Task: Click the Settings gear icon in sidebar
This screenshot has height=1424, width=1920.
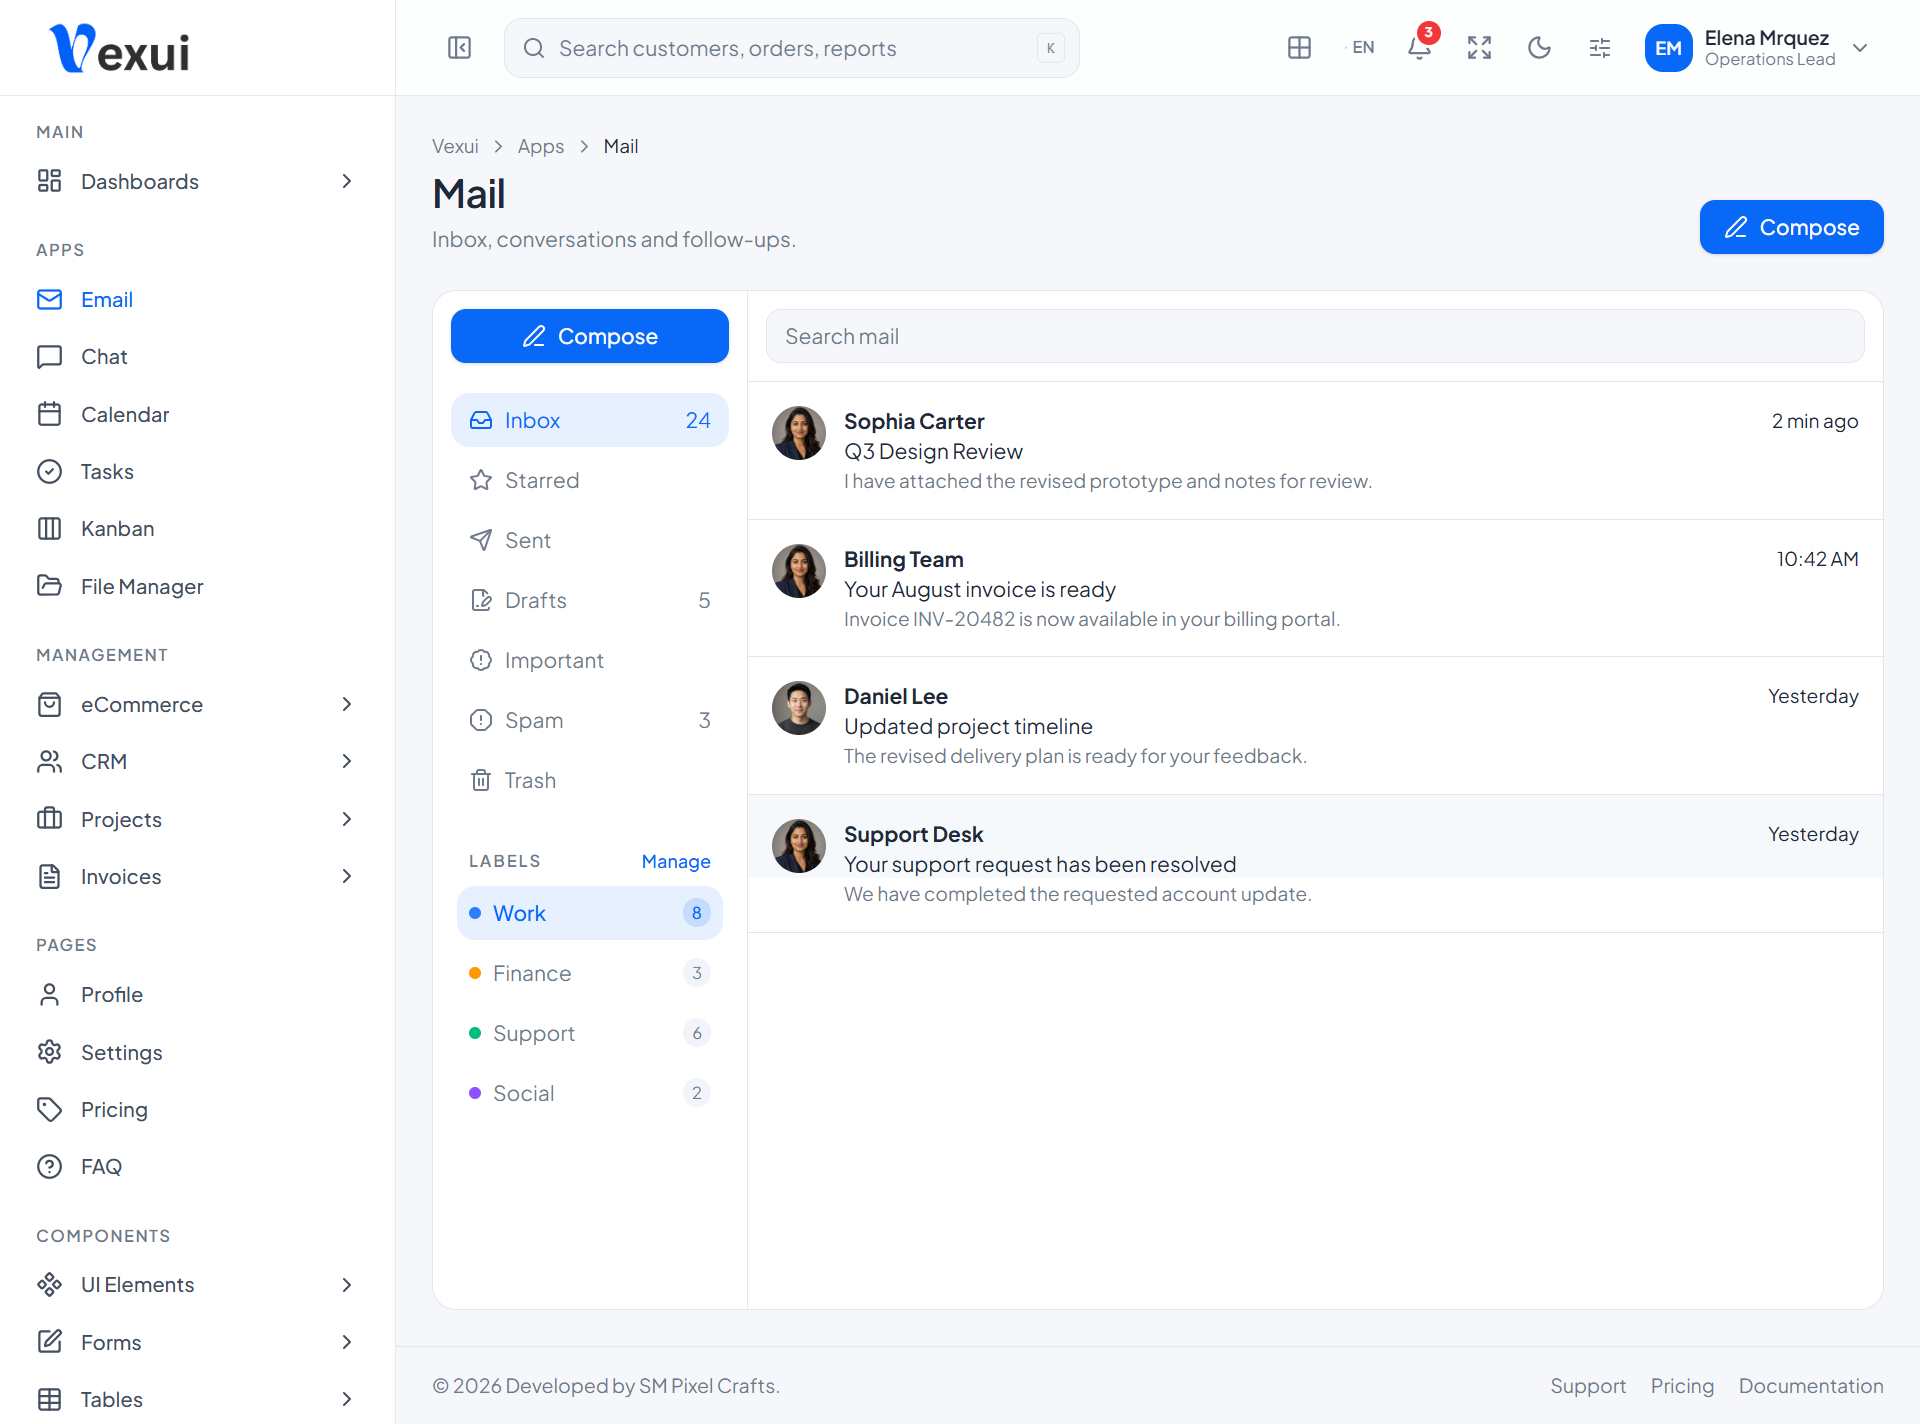Action: coord(49,1052)
